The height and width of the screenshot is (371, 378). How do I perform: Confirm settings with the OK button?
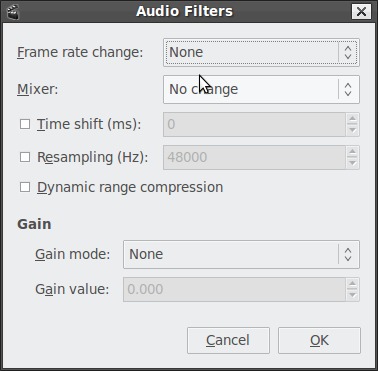319,340
